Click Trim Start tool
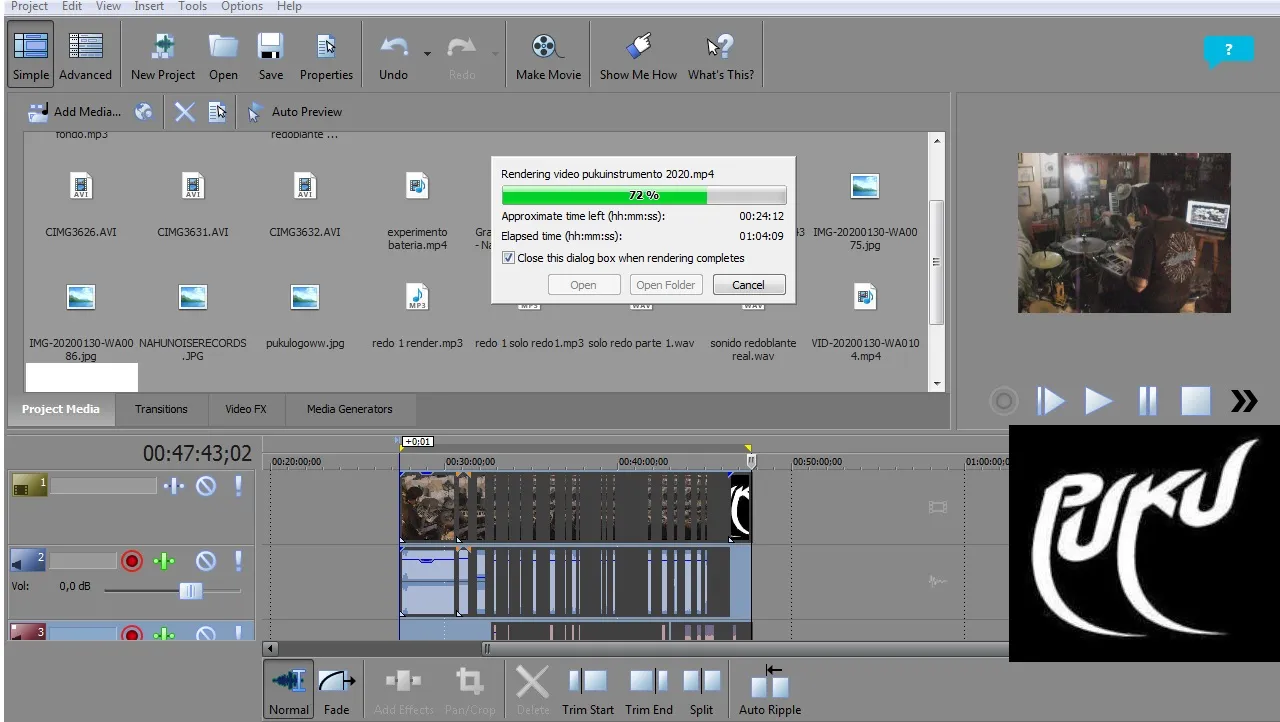Image resolution: width=1280 pixels, height=722 pixels. [x=588, y=689]
